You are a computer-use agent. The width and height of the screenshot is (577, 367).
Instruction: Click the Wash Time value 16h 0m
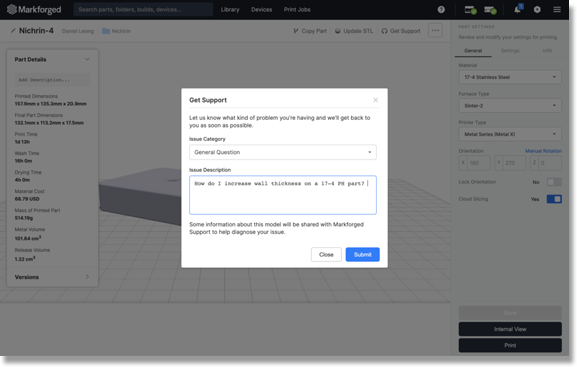[x=23, y=161]
